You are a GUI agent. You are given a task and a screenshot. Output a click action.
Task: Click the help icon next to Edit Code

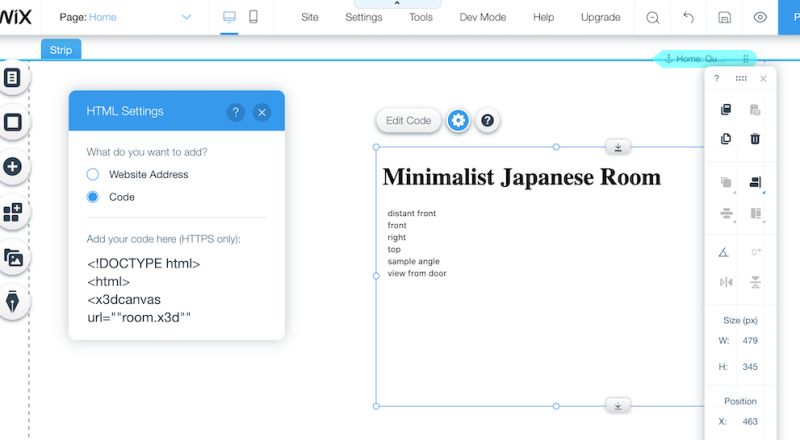click(487, 120)
